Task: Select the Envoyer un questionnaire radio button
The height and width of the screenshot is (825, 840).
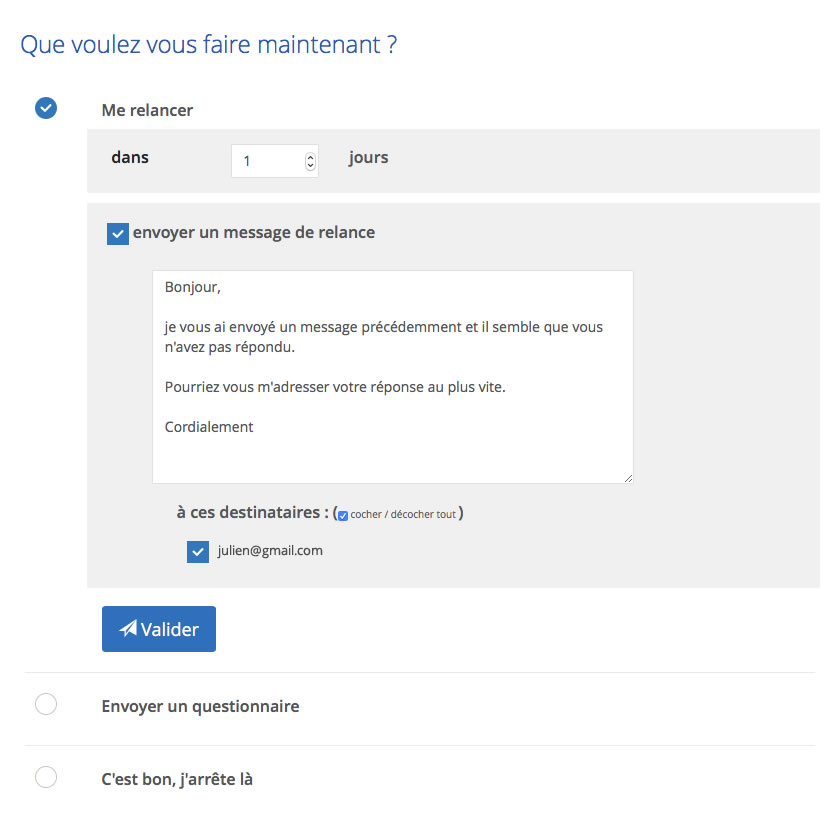Action: click(46, 704)
